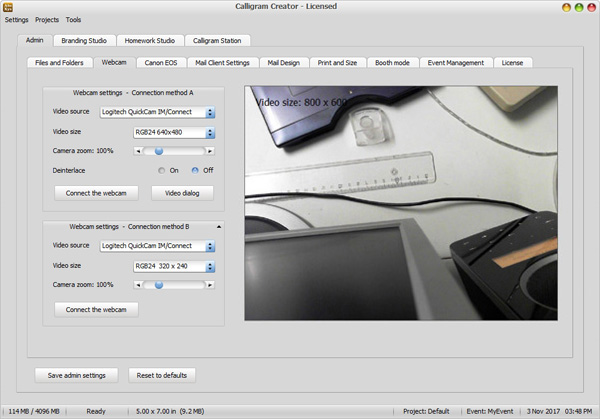600x419 pixels.
Task: Open the Tools menu
Action: point(73,20)
